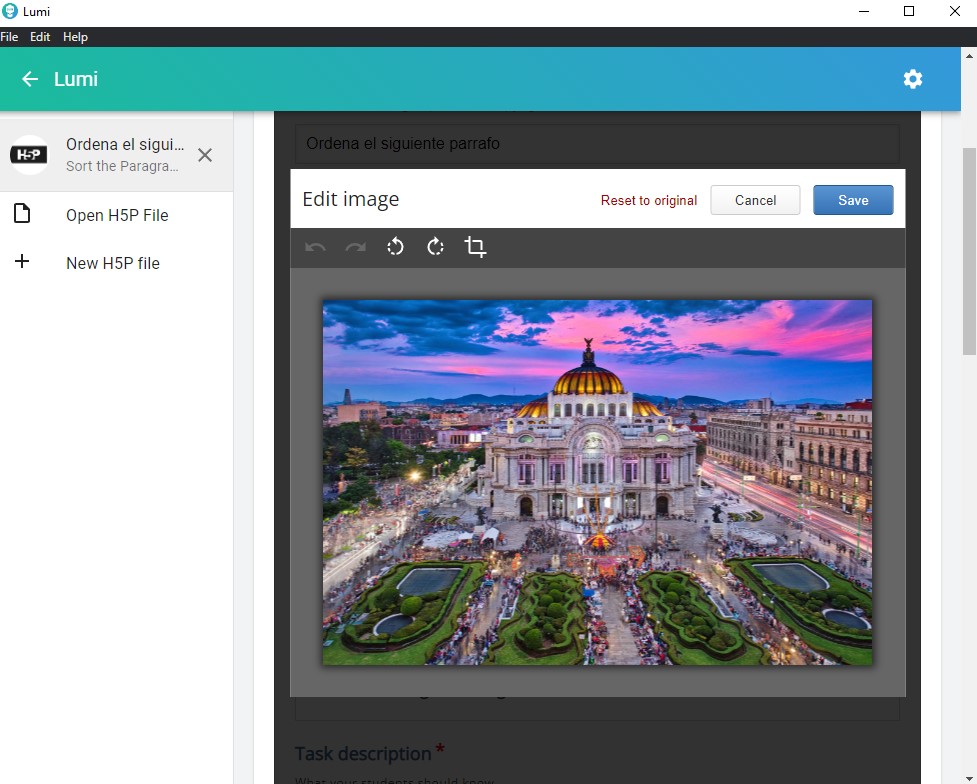The height and width of the screenshot is (784, 977).
Task: Click Reset to original link
Action: click(648, 201)
